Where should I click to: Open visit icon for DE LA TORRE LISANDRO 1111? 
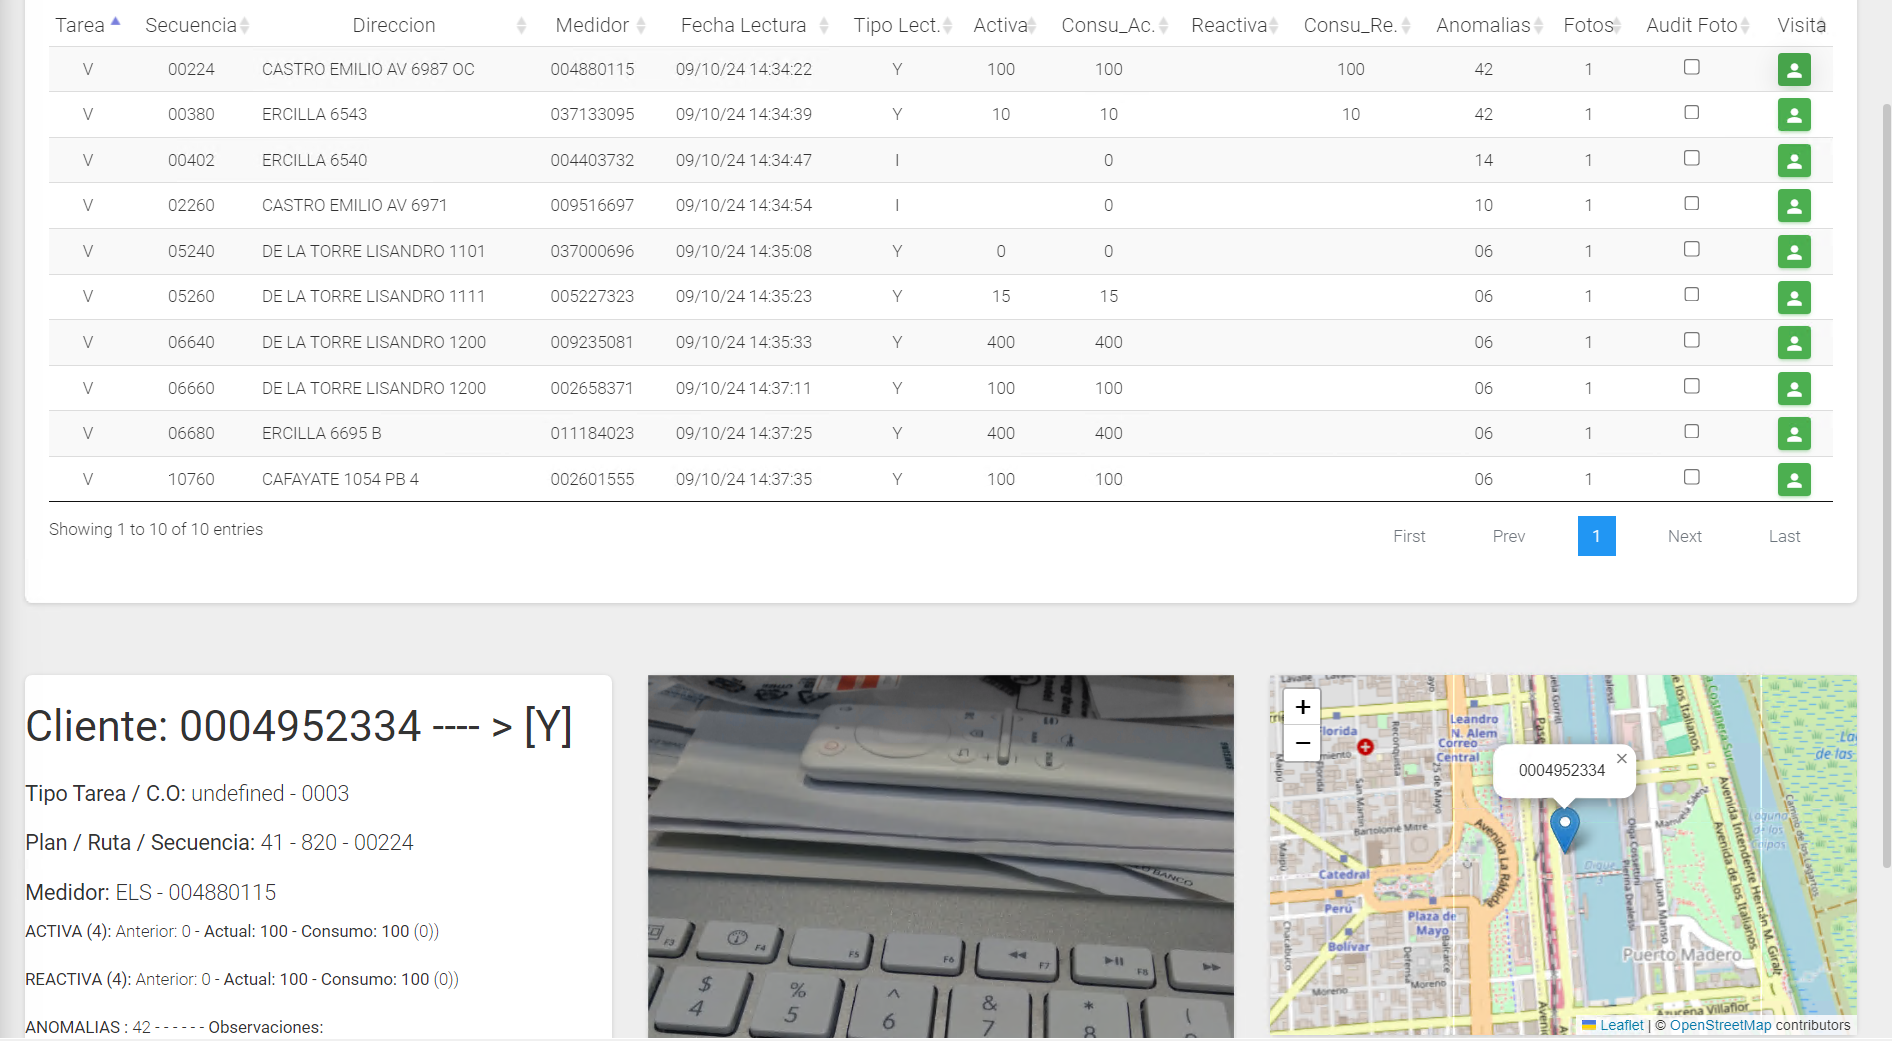pos(1794,297)
